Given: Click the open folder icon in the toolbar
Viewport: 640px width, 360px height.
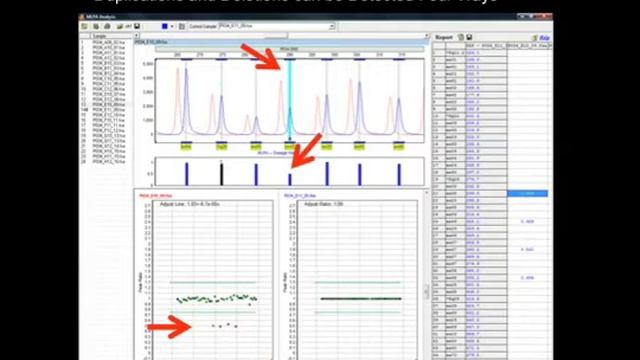Looking at the screenshot, I should 120,27.
